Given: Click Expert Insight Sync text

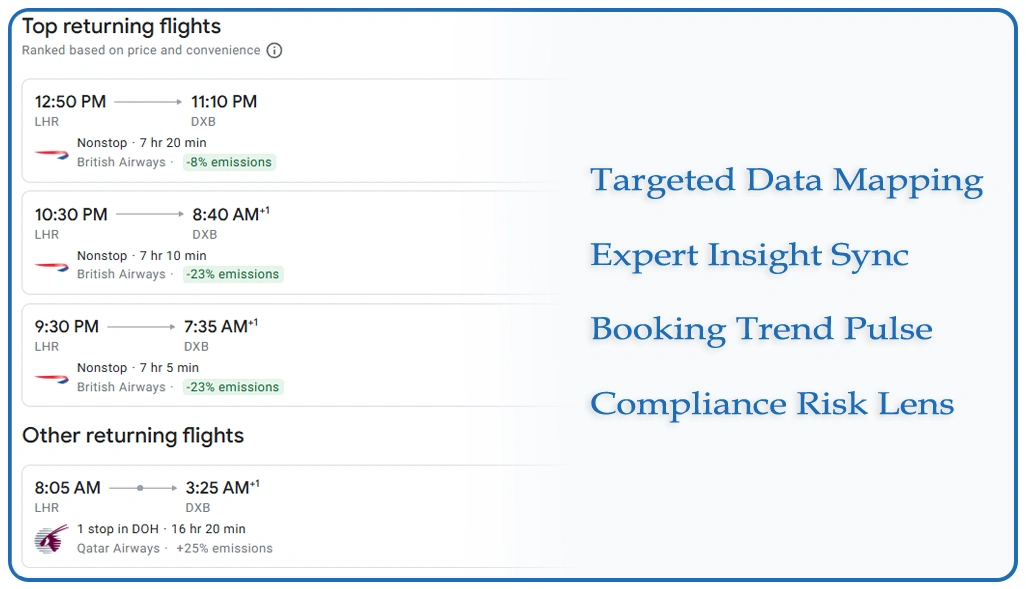Looking at the screenshot, I should (749, 256).
